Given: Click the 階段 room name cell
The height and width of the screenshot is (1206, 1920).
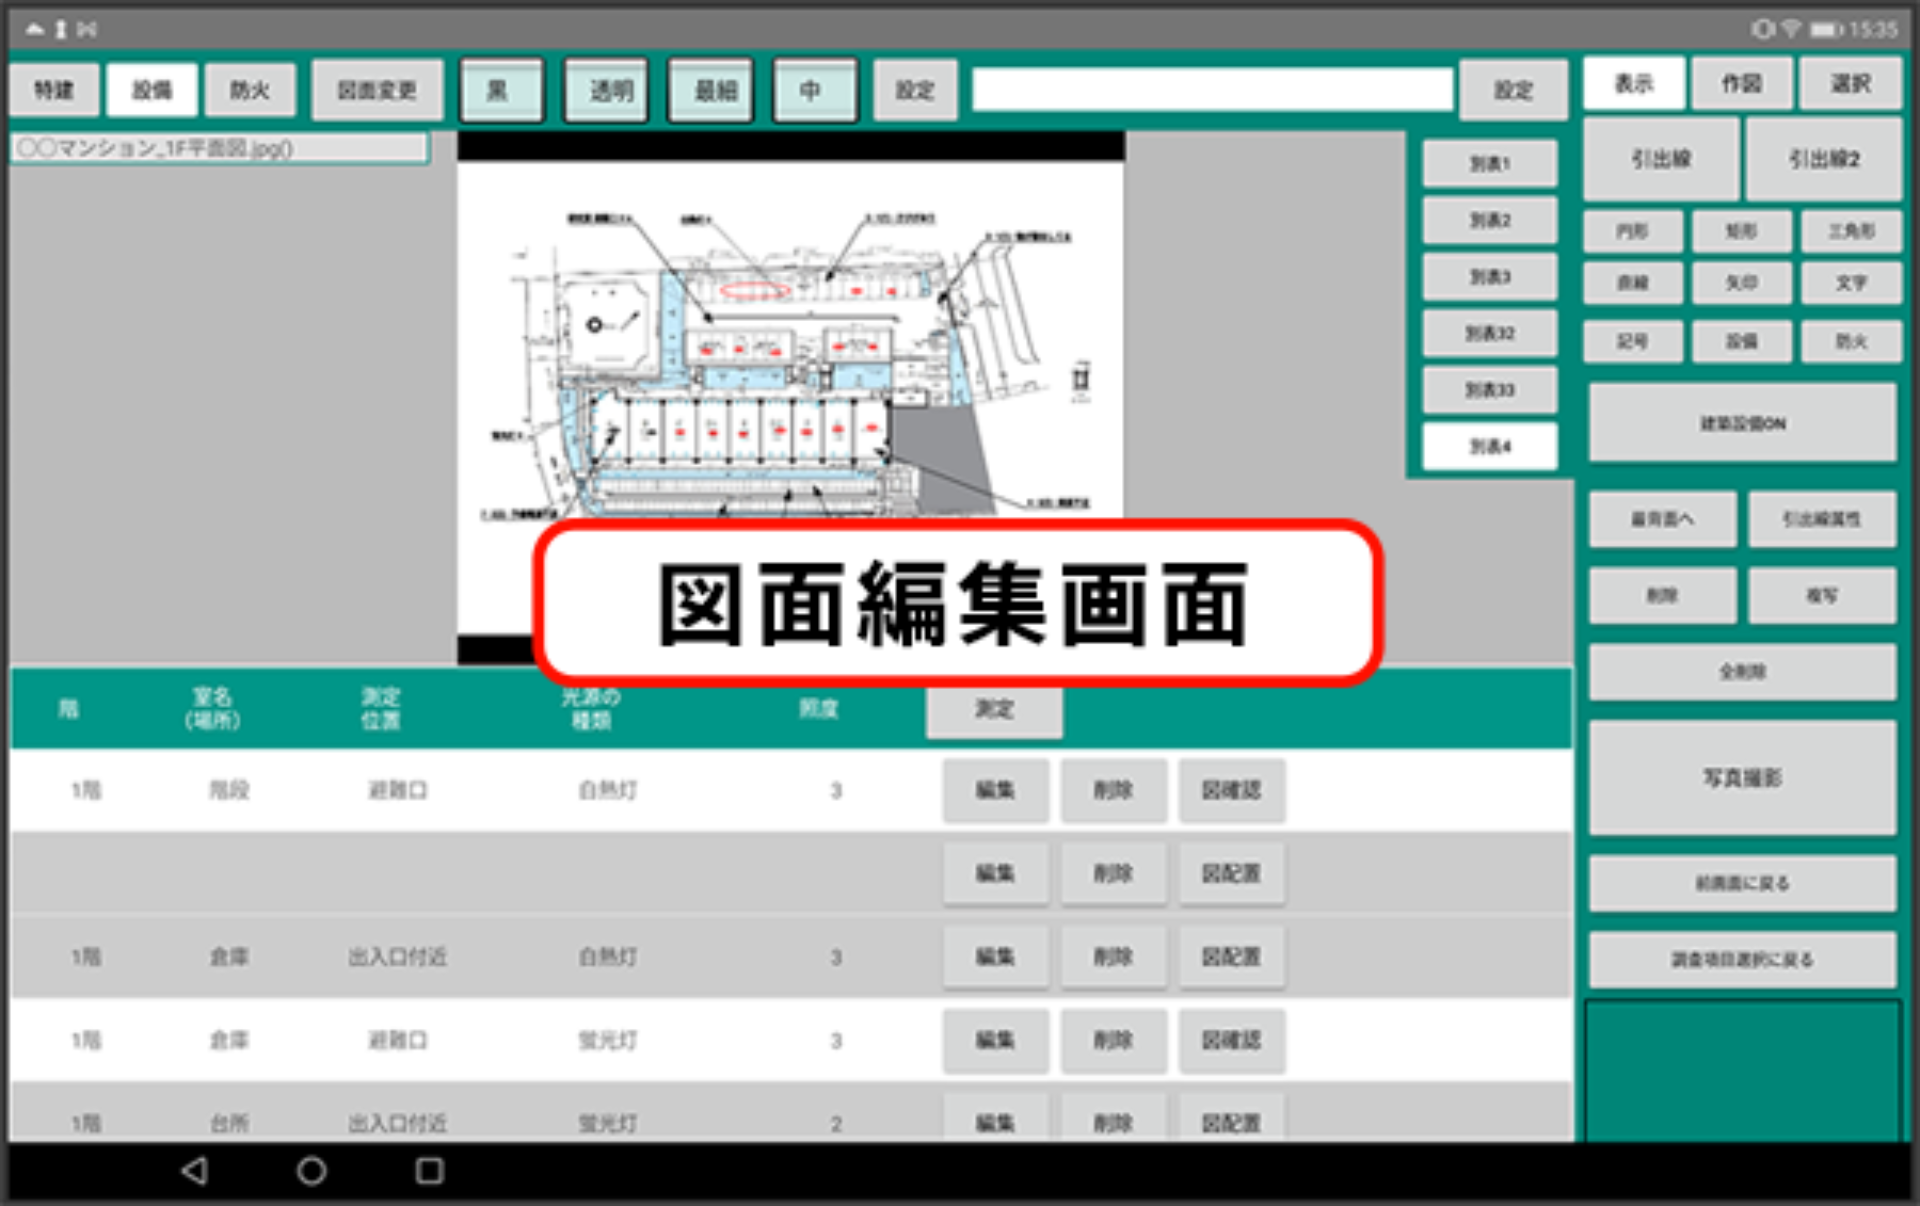Looking at the screenshot, I should click(229, 790).
